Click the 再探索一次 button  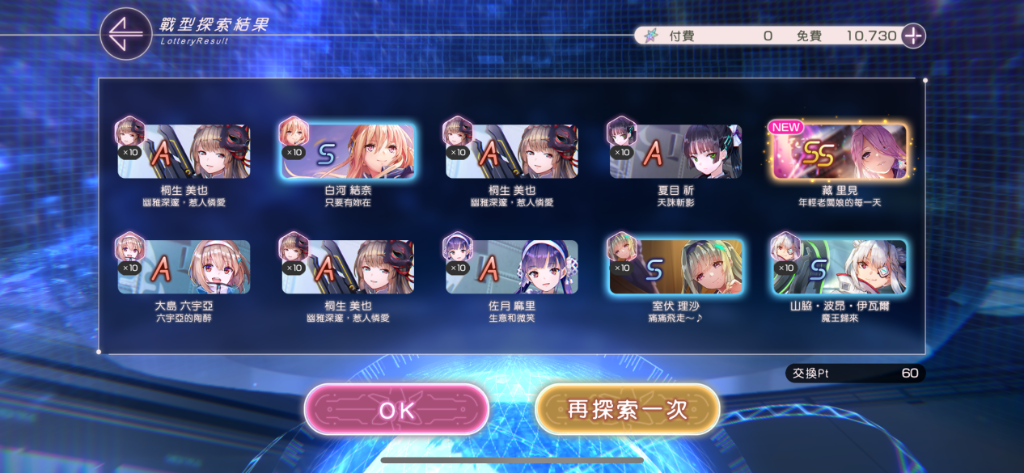click(x=628, y=410)
